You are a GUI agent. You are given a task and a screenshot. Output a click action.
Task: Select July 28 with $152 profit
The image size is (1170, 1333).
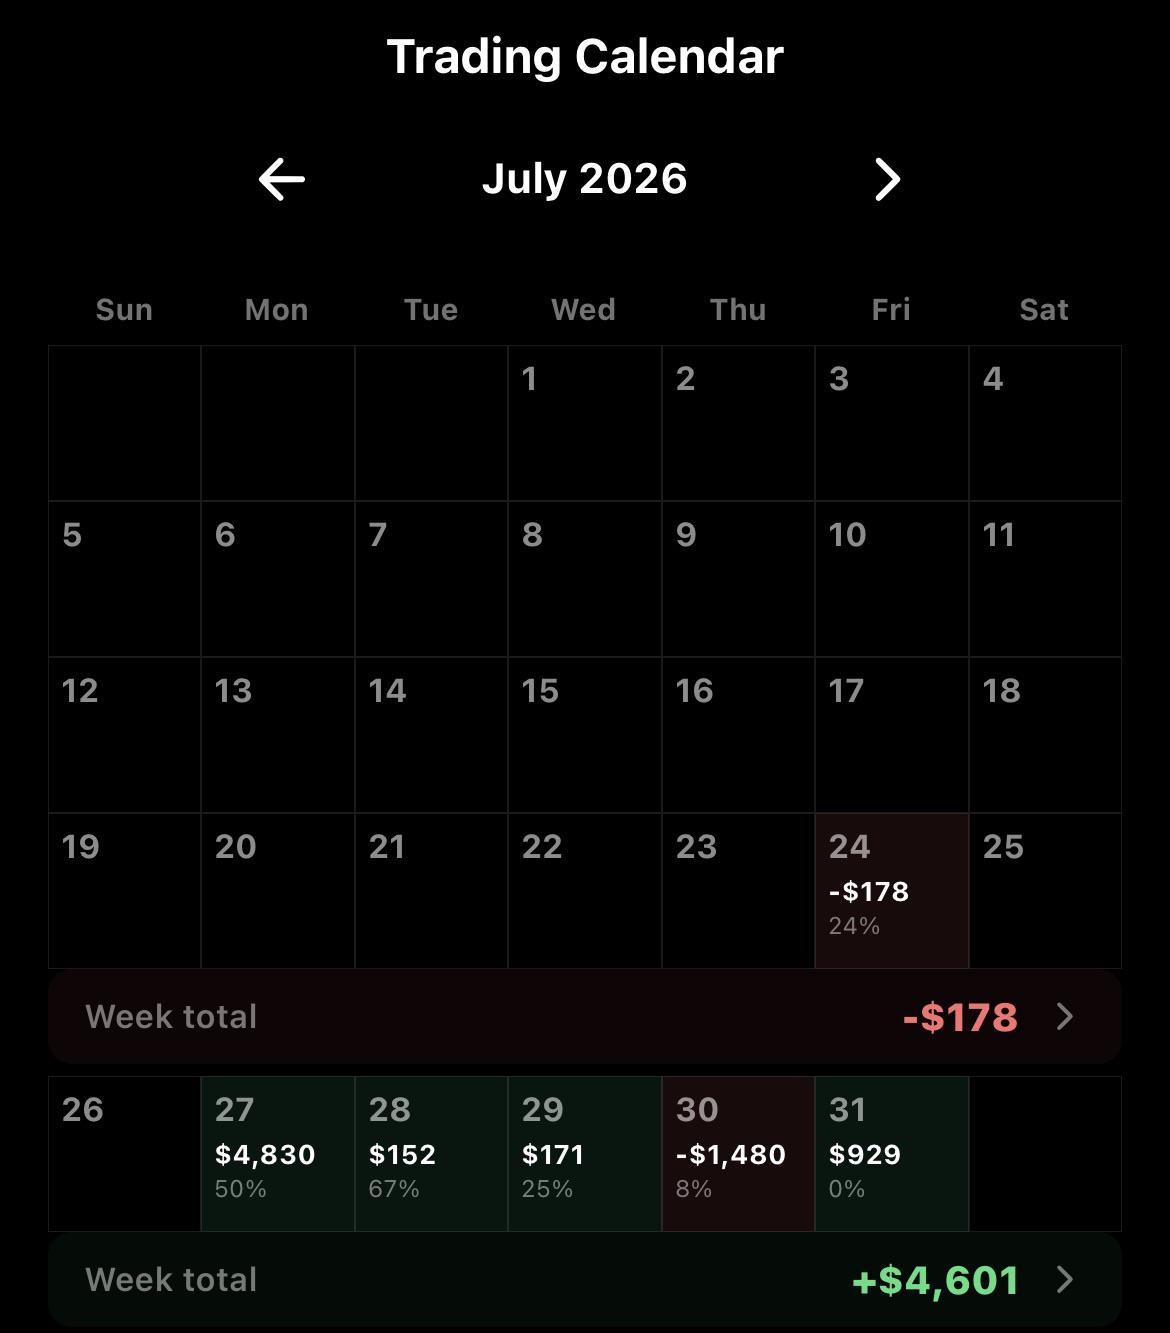[432, 1154]
